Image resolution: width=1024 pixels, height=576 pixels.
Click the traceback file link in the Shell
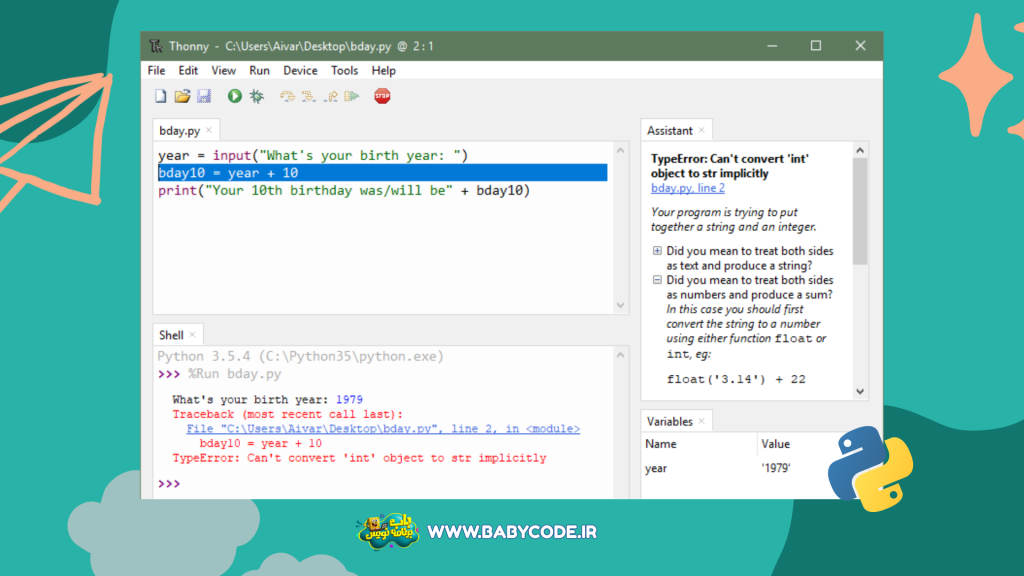(383, 428)
